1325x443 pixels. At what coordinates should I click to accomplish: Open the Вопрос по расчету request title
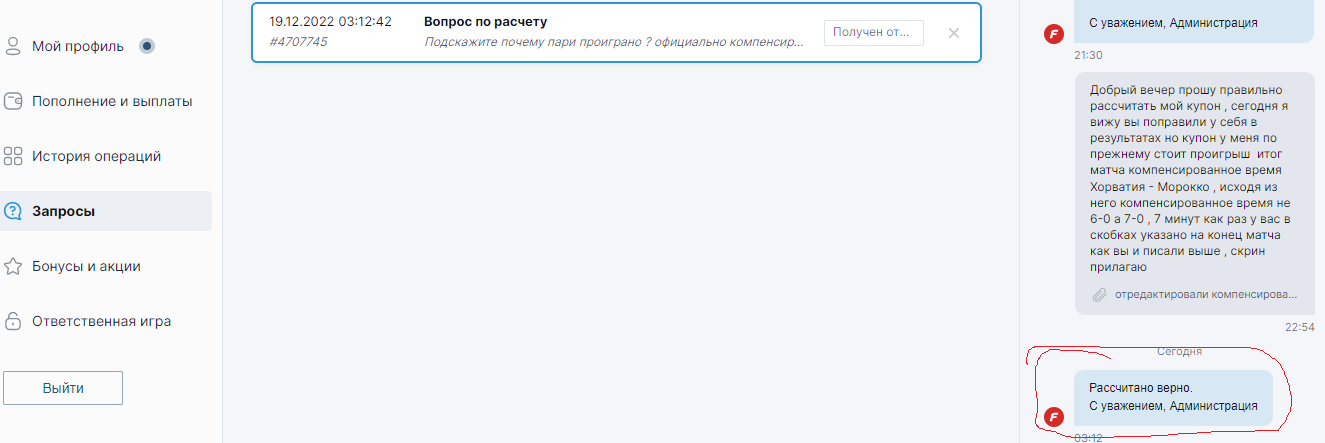coord(485,21)
